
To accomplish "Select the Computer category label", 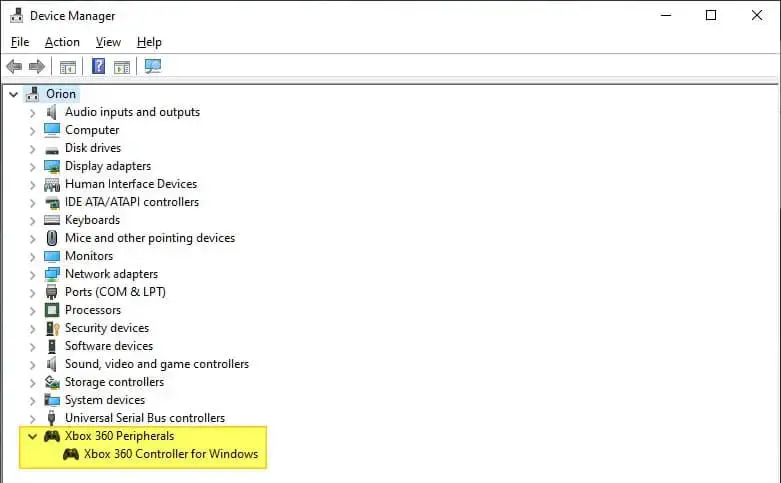I will 92,130.
